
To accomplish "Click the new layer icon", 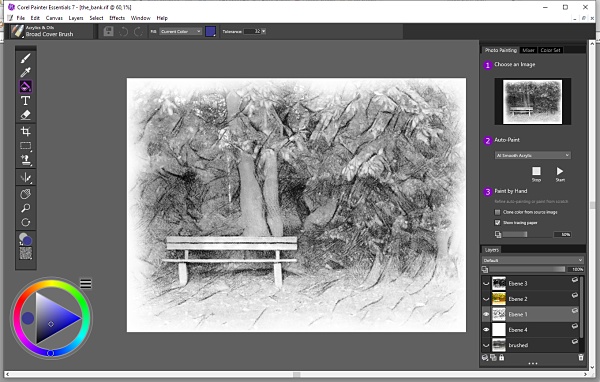I will click(x=485, y=358).
